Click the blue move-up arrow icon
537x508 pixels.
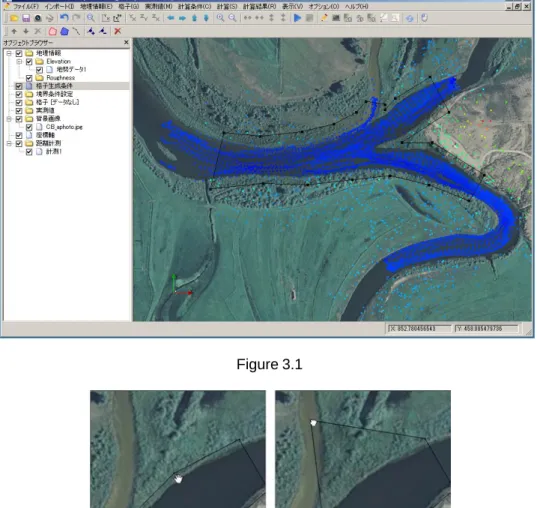pos(194,18)
